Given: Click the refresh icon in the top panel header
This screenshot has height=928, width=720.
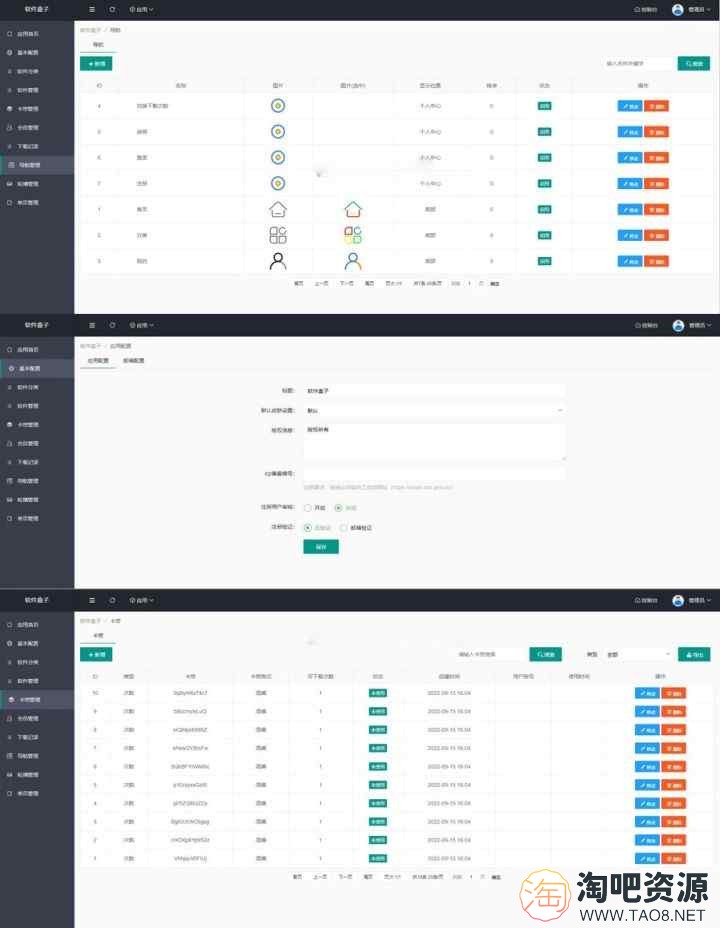Looking at the screenshot, I should click(112, 9).
